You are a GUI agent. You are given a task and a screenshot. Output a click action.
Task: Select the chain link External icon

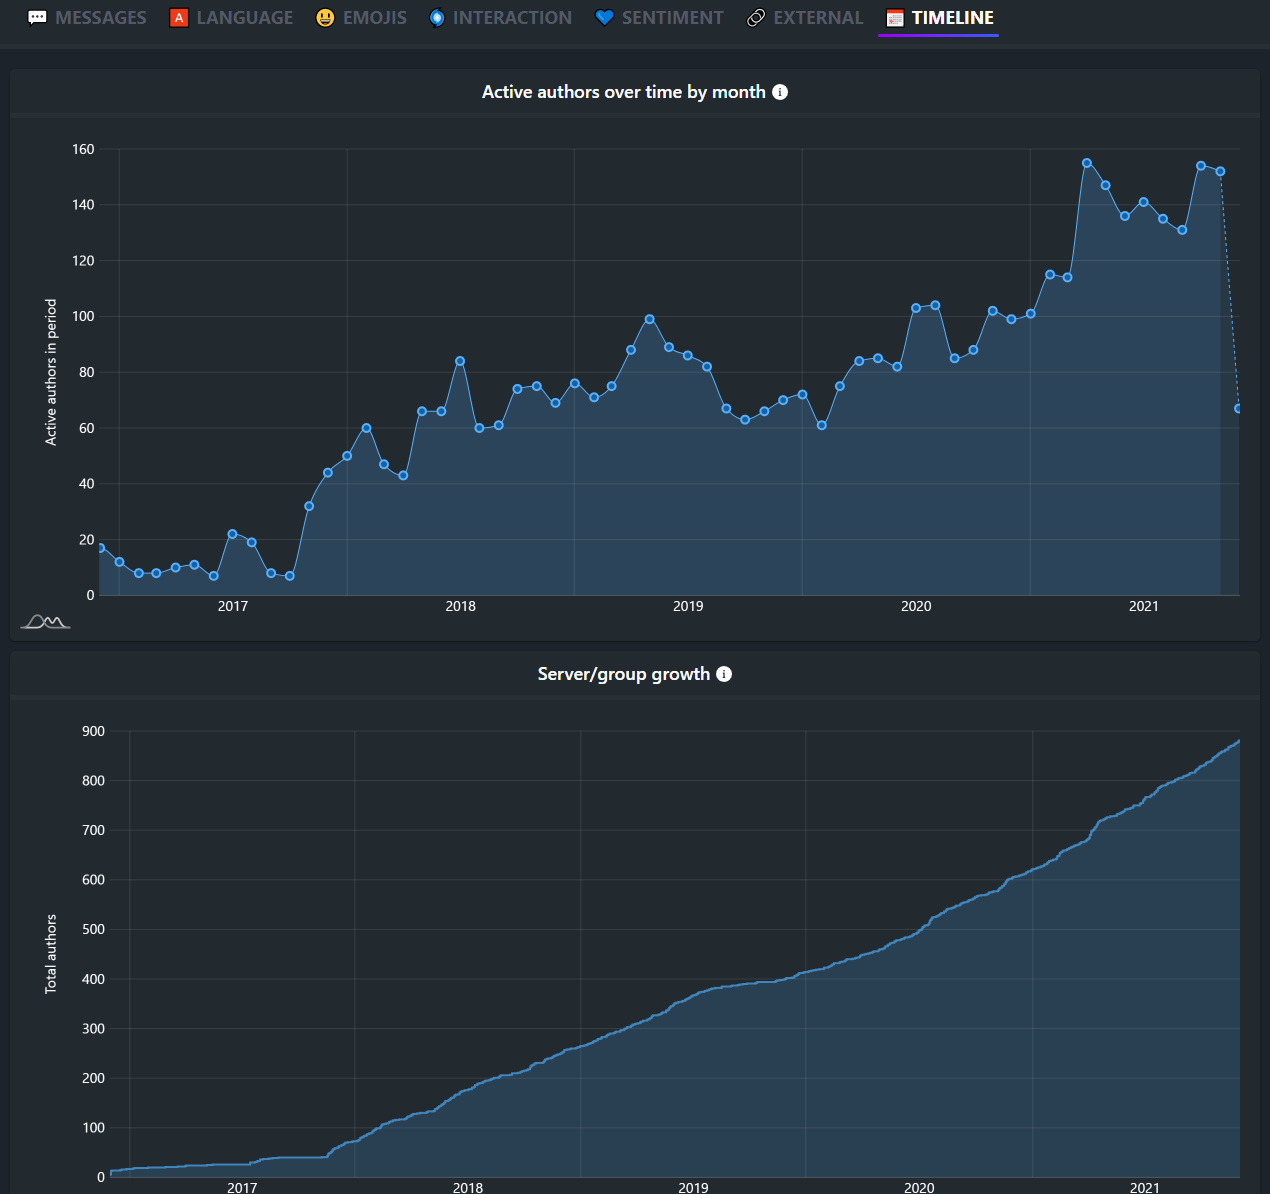pos(755,17)
